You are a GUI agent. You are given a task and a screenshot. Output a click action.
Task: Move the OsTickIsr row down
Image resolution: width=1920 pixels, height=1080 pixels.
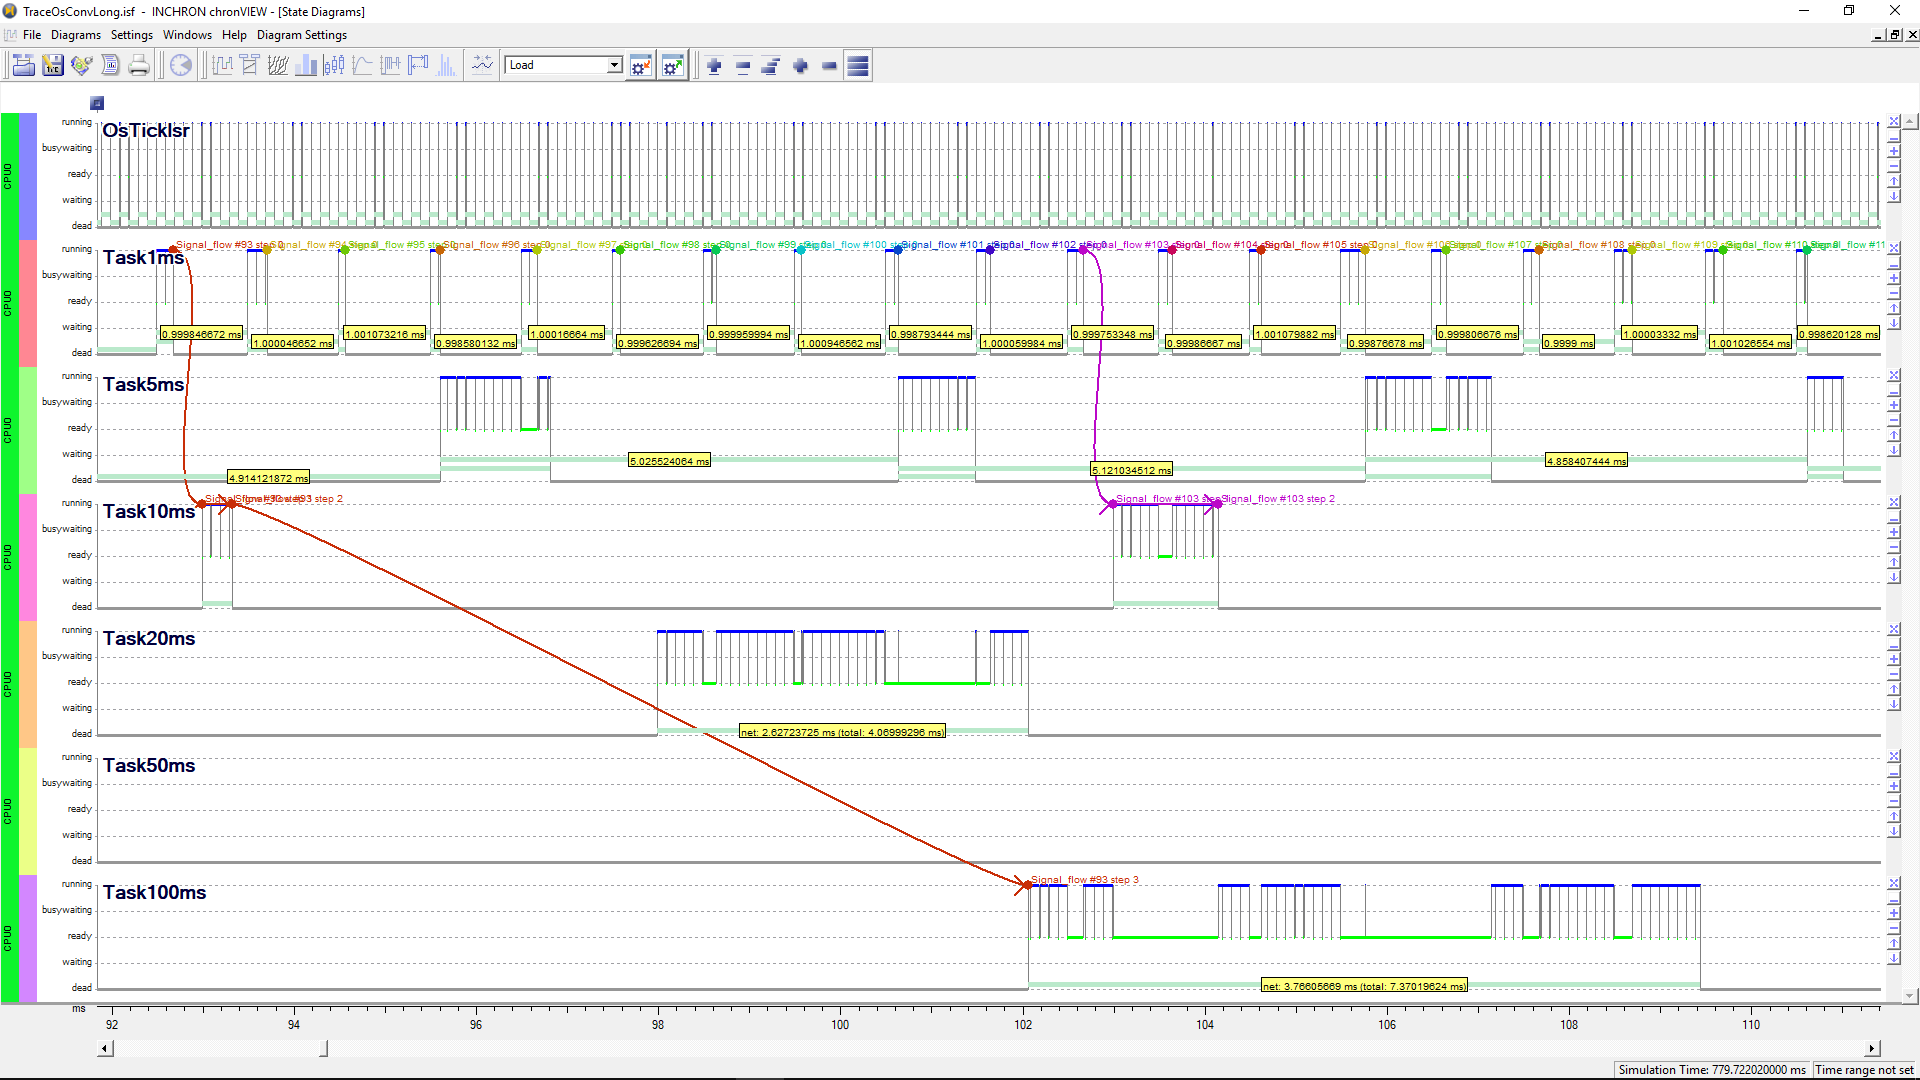click(1894, 196)
